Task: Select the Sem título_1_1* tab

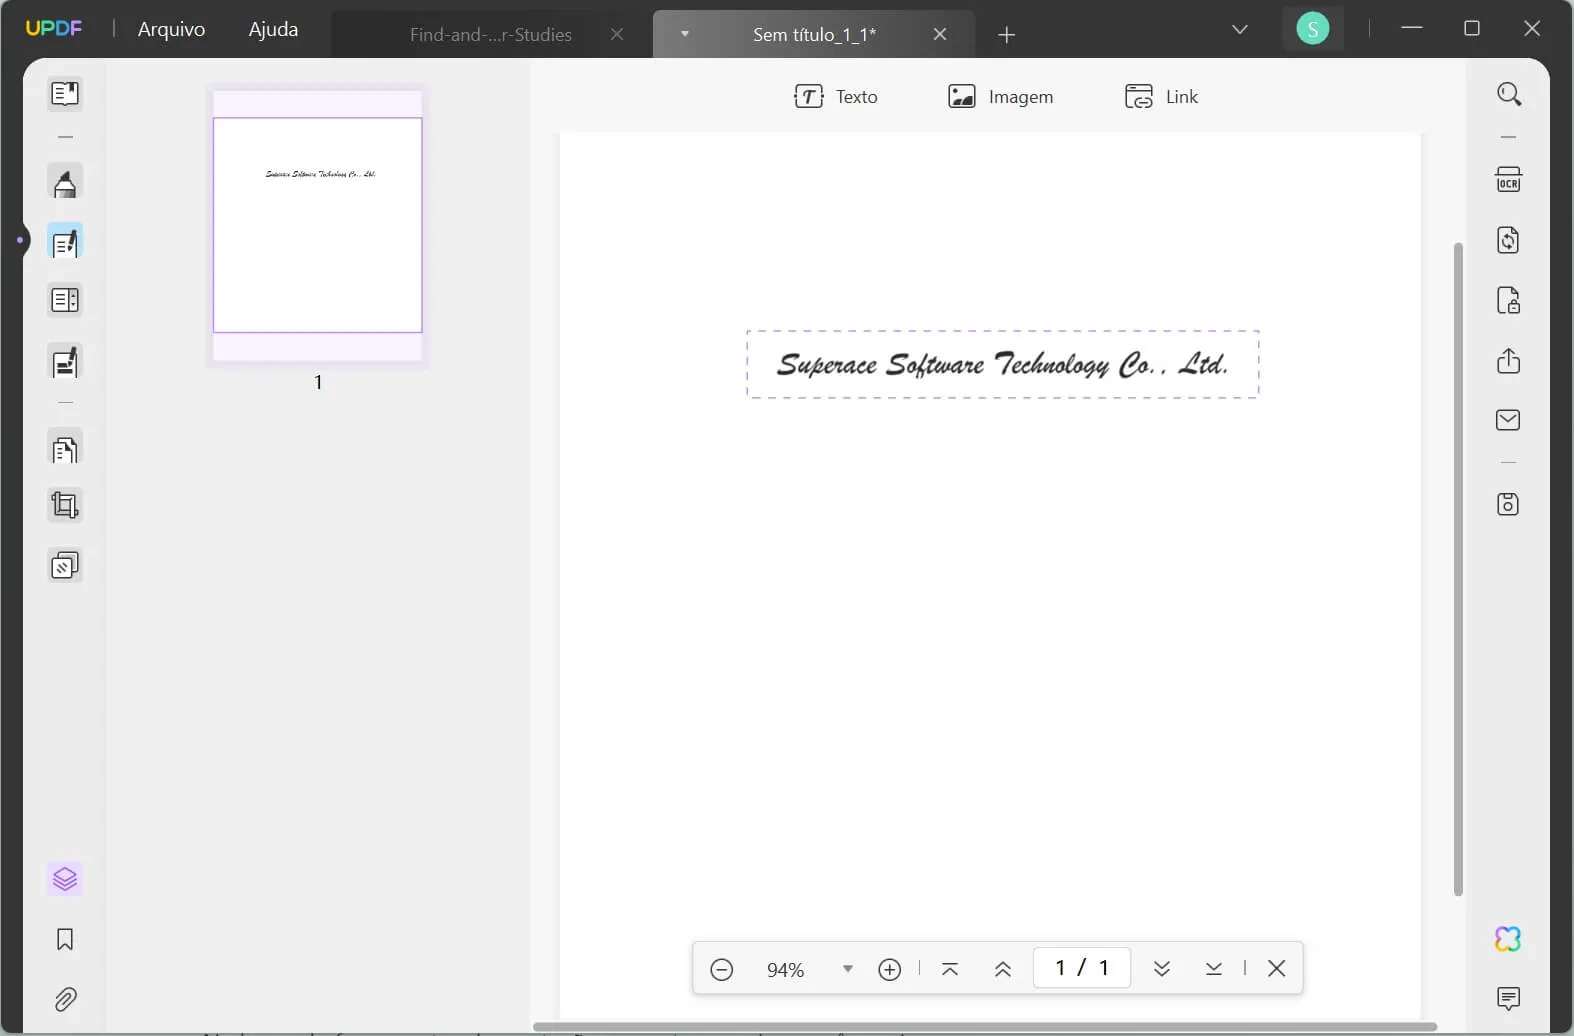Action: (x=814, y=34)
